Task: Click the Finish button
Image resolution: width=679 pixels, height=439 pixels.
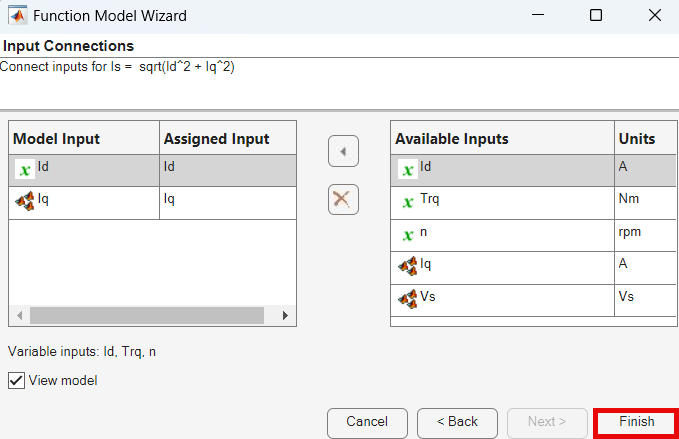Action: pyautogui.click(x=636, y=422)
